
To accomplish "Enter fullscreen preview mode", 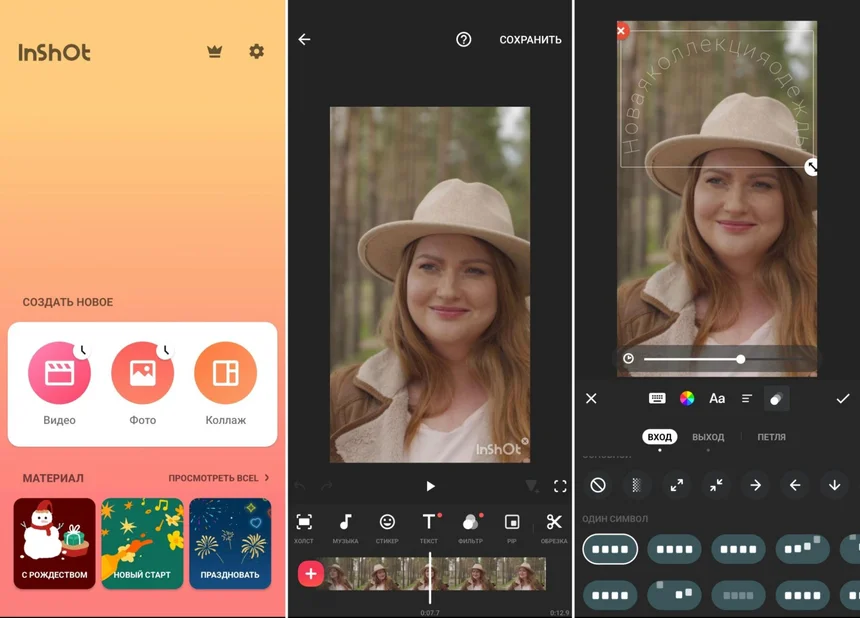I will point(560,486).
